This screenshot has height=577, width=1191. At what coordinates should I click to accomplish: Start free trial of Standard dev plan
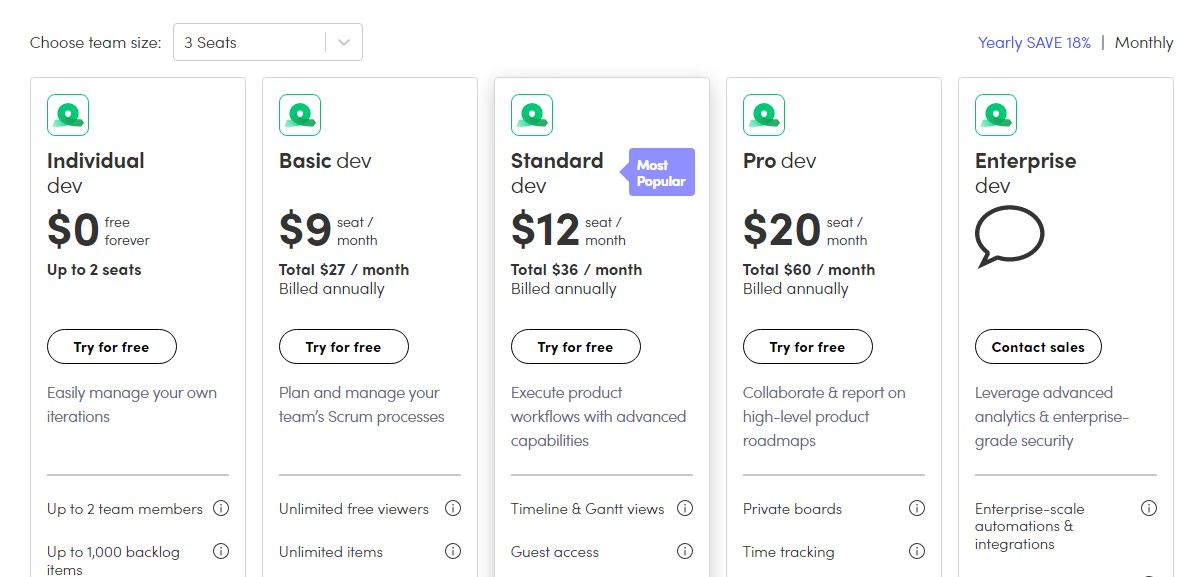coord(576,347)
